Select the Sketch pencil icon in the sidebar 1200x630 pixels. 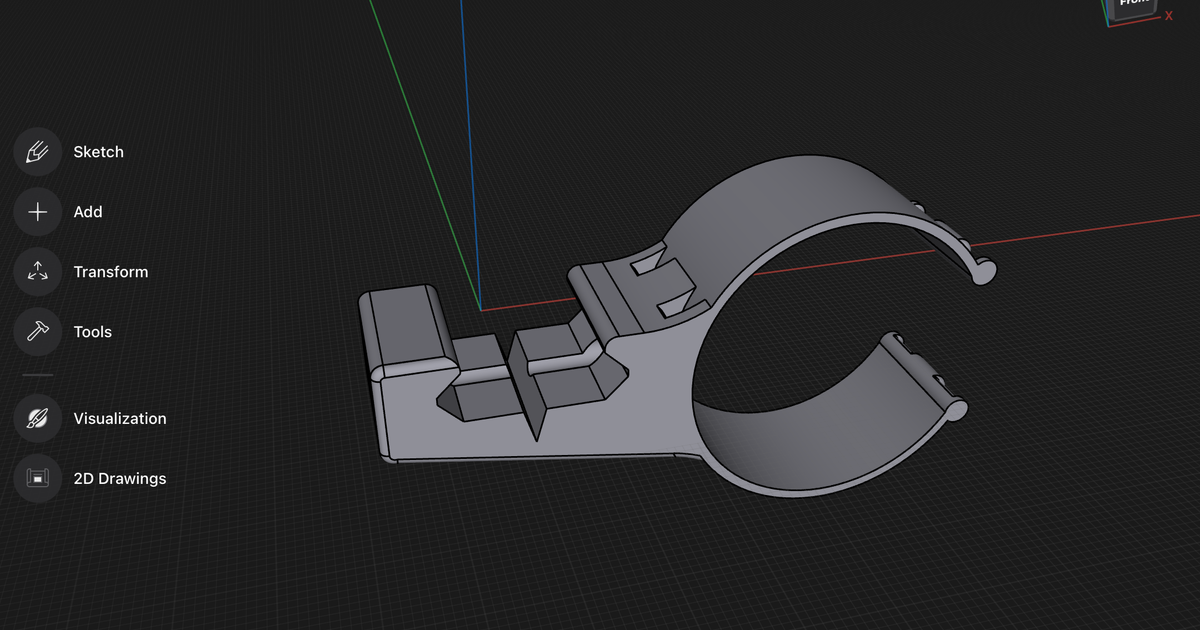[37, 151]
